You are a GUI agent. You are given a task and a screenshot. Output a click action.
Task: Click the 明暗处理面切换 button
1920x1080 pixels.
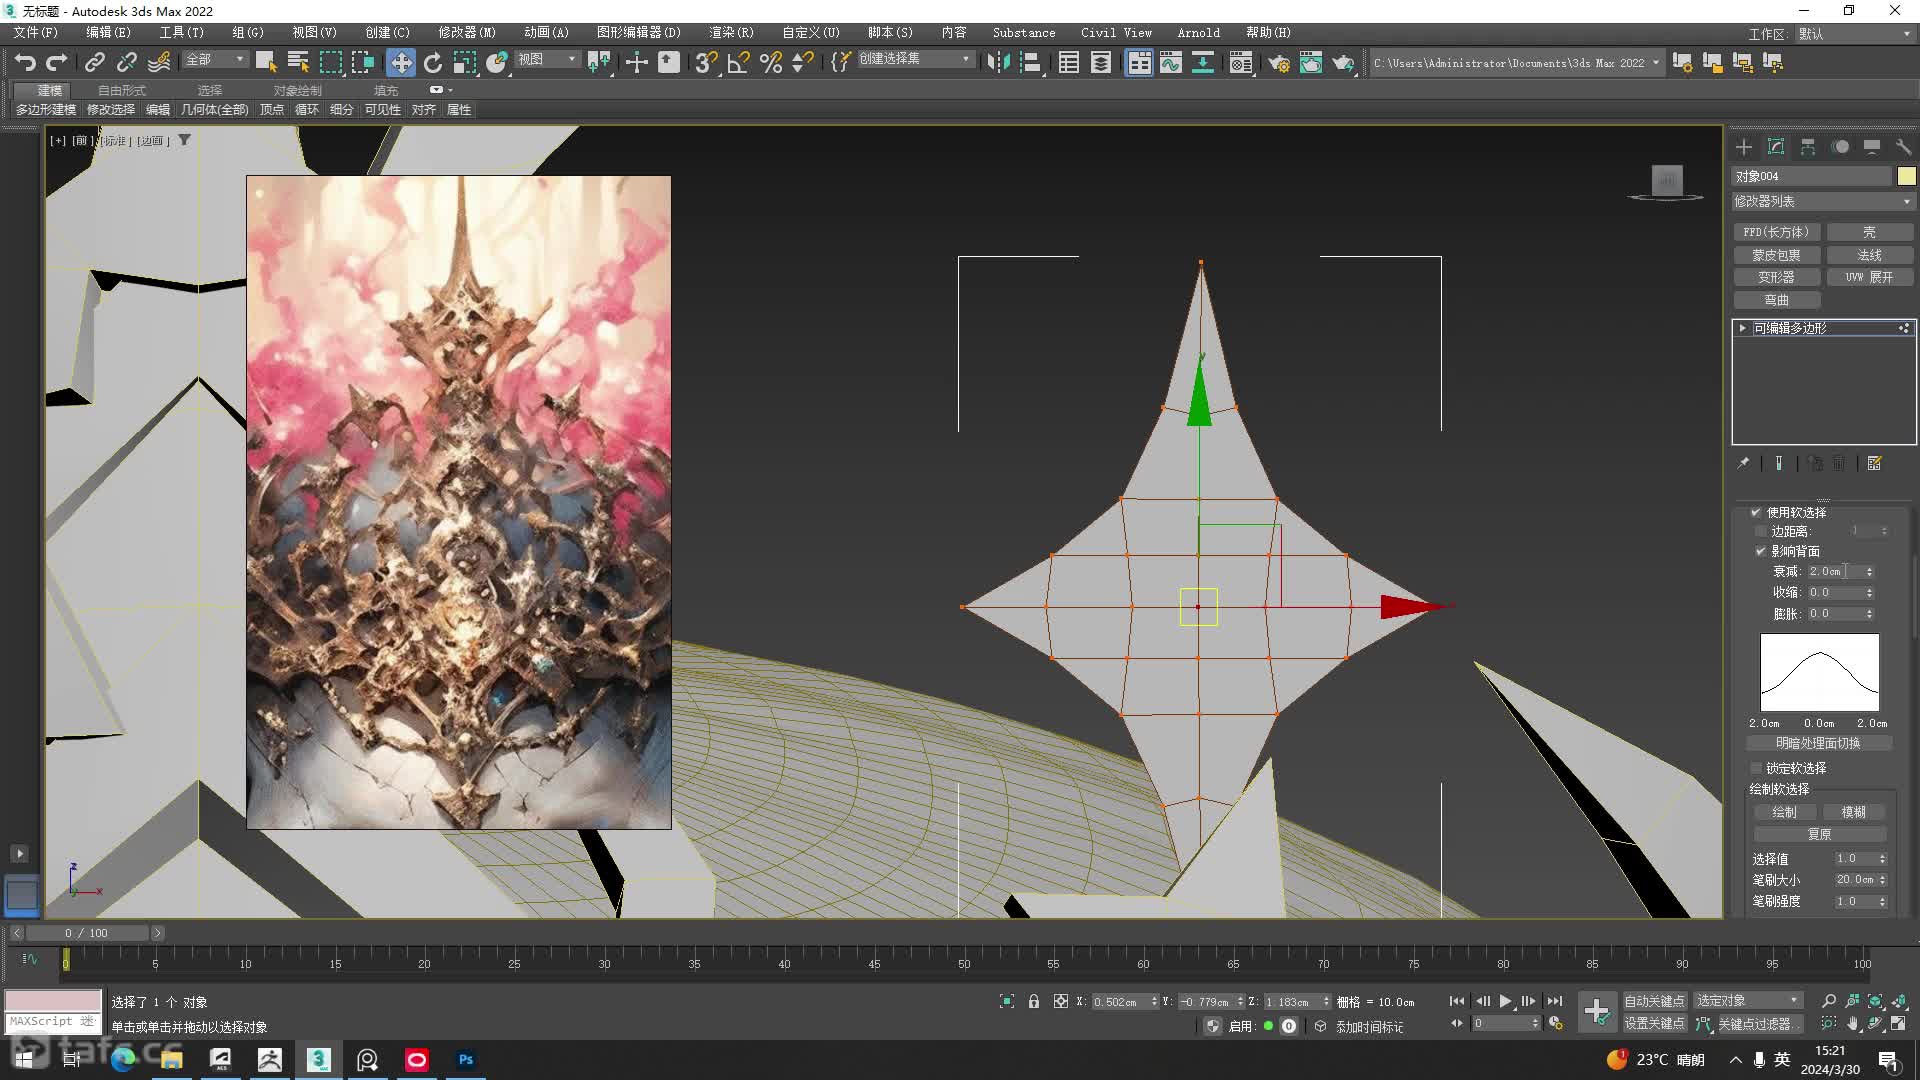1818,743
